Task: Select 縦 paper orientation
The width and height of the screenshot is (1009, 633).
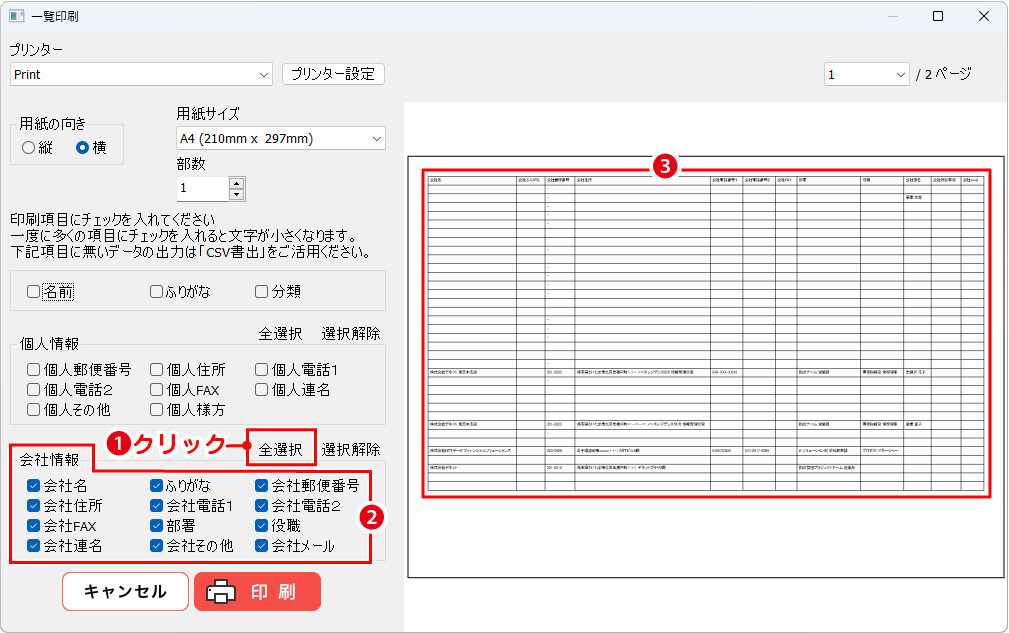Action: [x=29, y=148]
